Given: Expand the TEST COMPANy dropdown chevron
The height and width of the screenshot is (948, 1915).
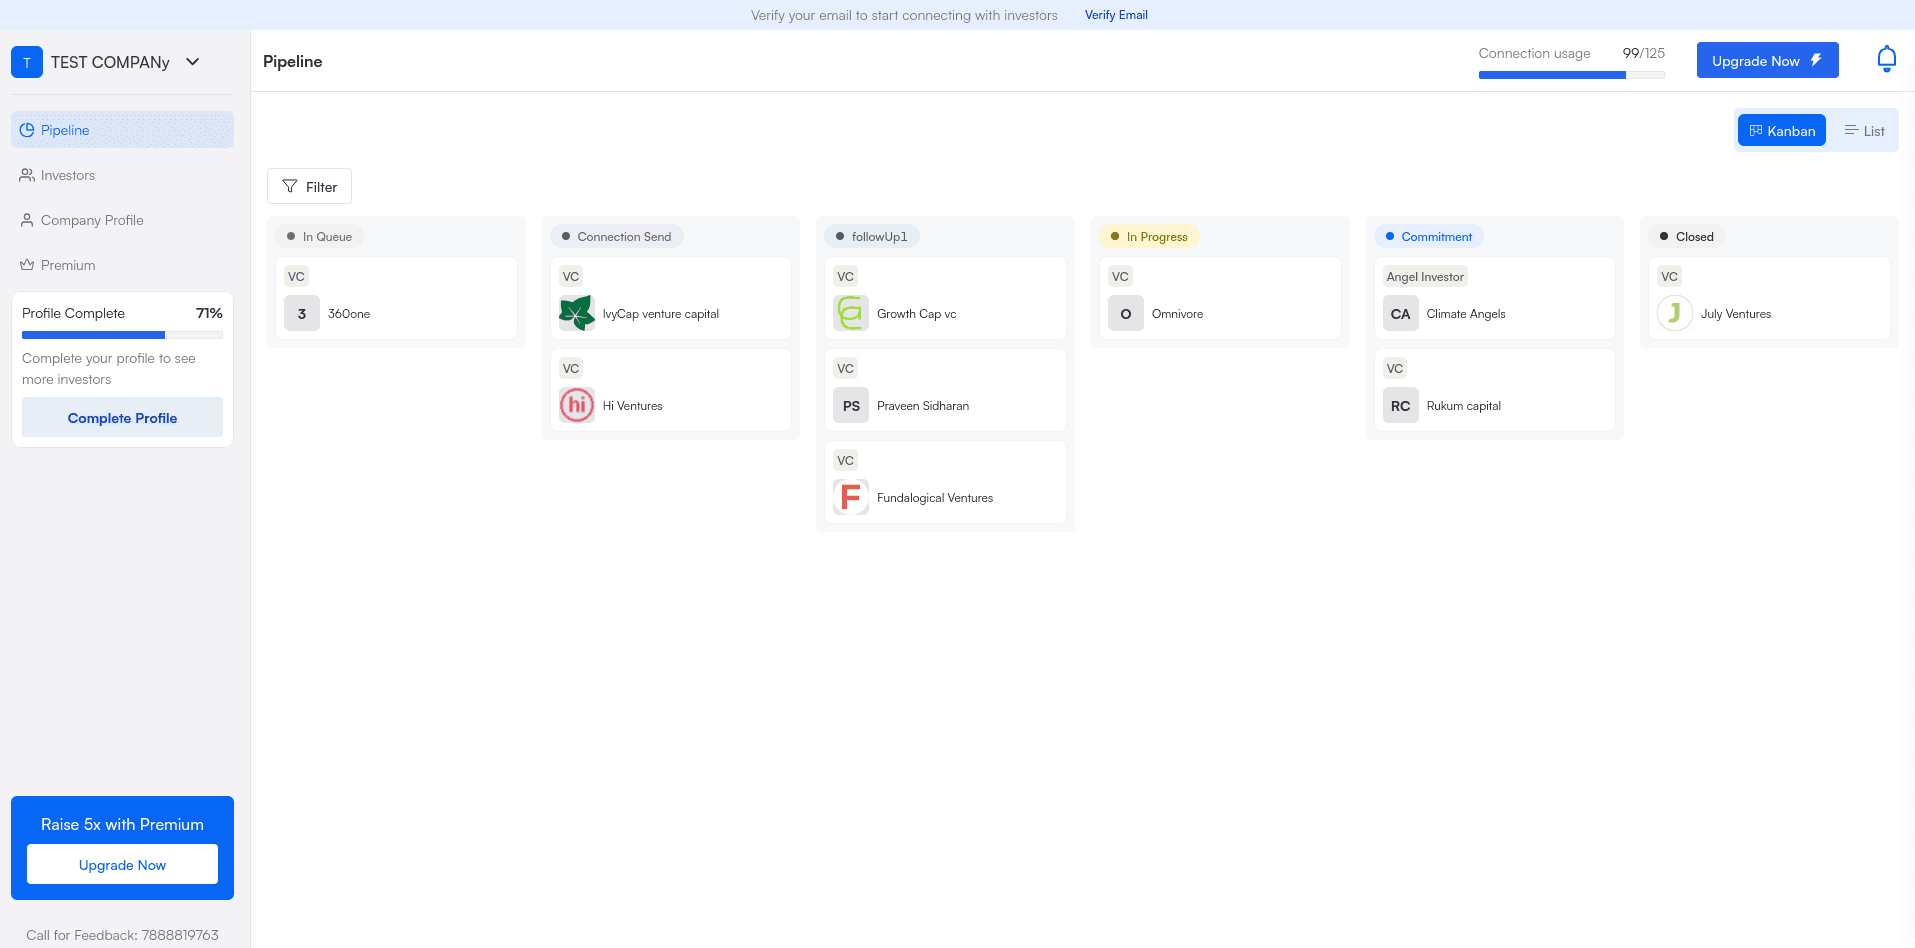Looking at the screenshot, I should (x=193, y=62).
